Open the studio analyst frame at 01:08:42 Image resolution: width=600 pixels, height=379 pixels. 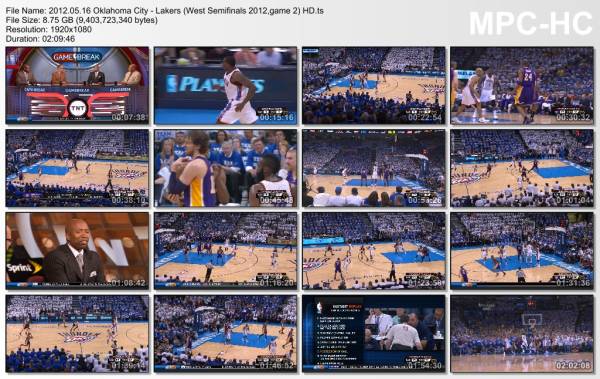click(x=77, y=251)
